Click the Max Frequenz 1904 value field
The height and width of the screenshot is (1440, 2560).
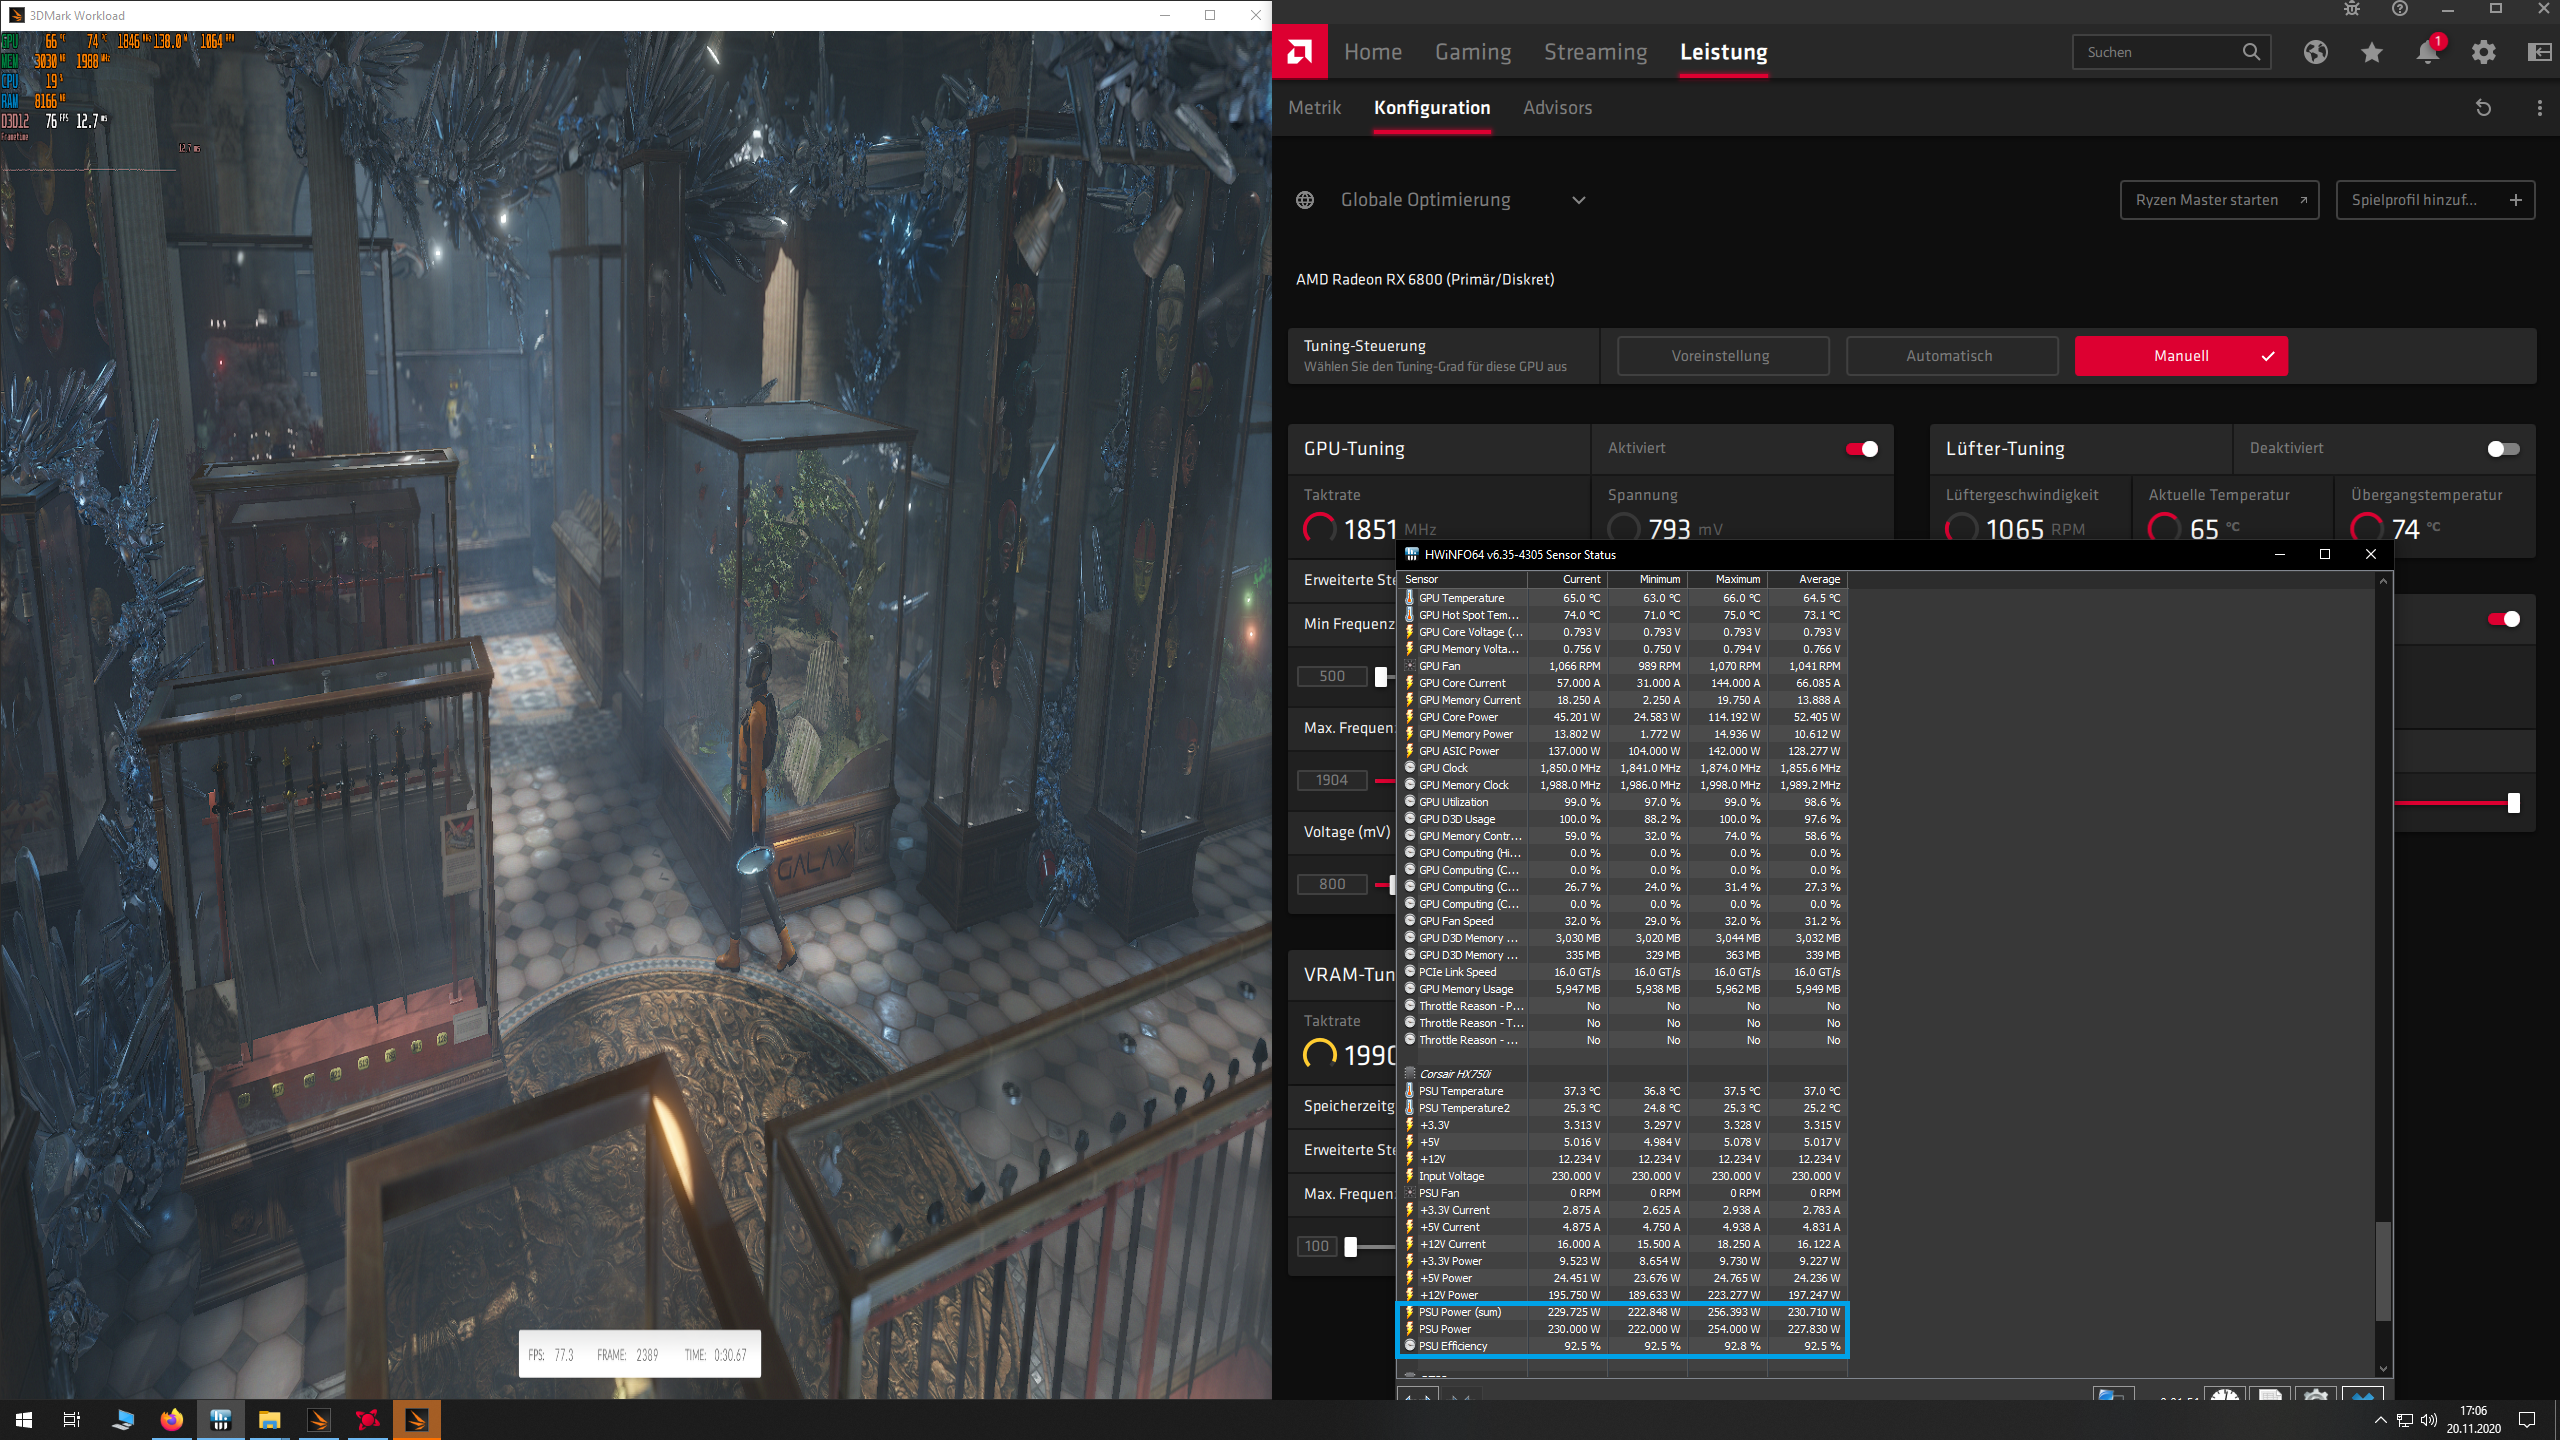[x=1332, y=781]
